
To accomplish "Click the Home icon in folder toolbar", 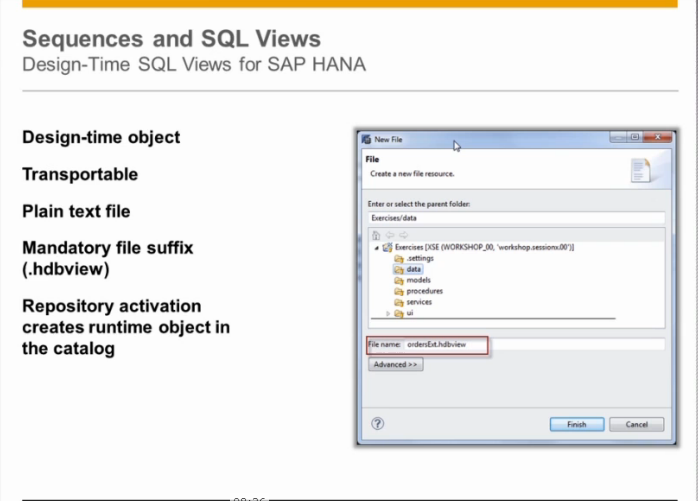I will click(376, 235).
